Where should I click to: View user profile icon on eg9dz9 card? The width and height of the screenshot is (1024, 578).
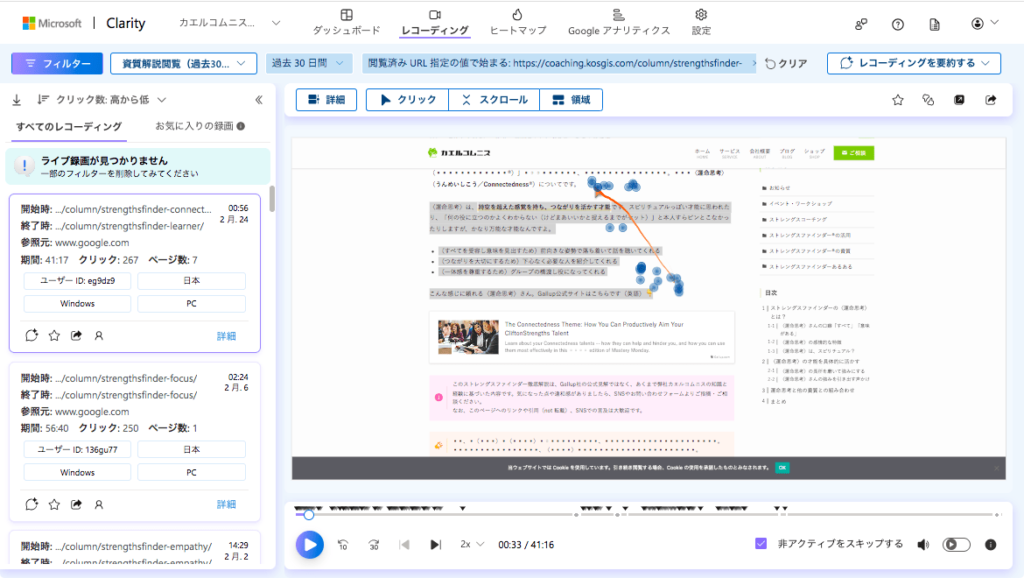[99, 336]
